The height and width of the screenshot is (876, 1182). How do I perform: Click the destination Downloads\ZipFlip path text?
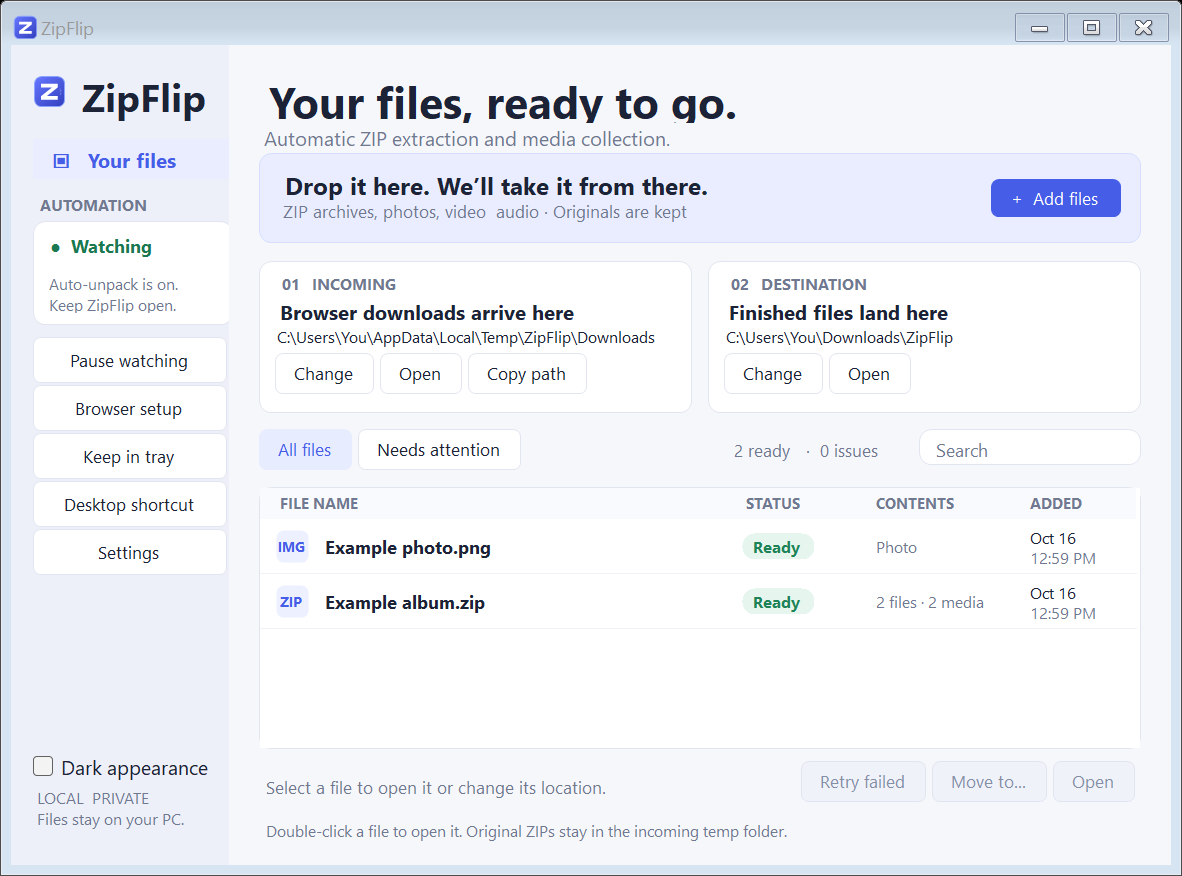click(839, 338)
